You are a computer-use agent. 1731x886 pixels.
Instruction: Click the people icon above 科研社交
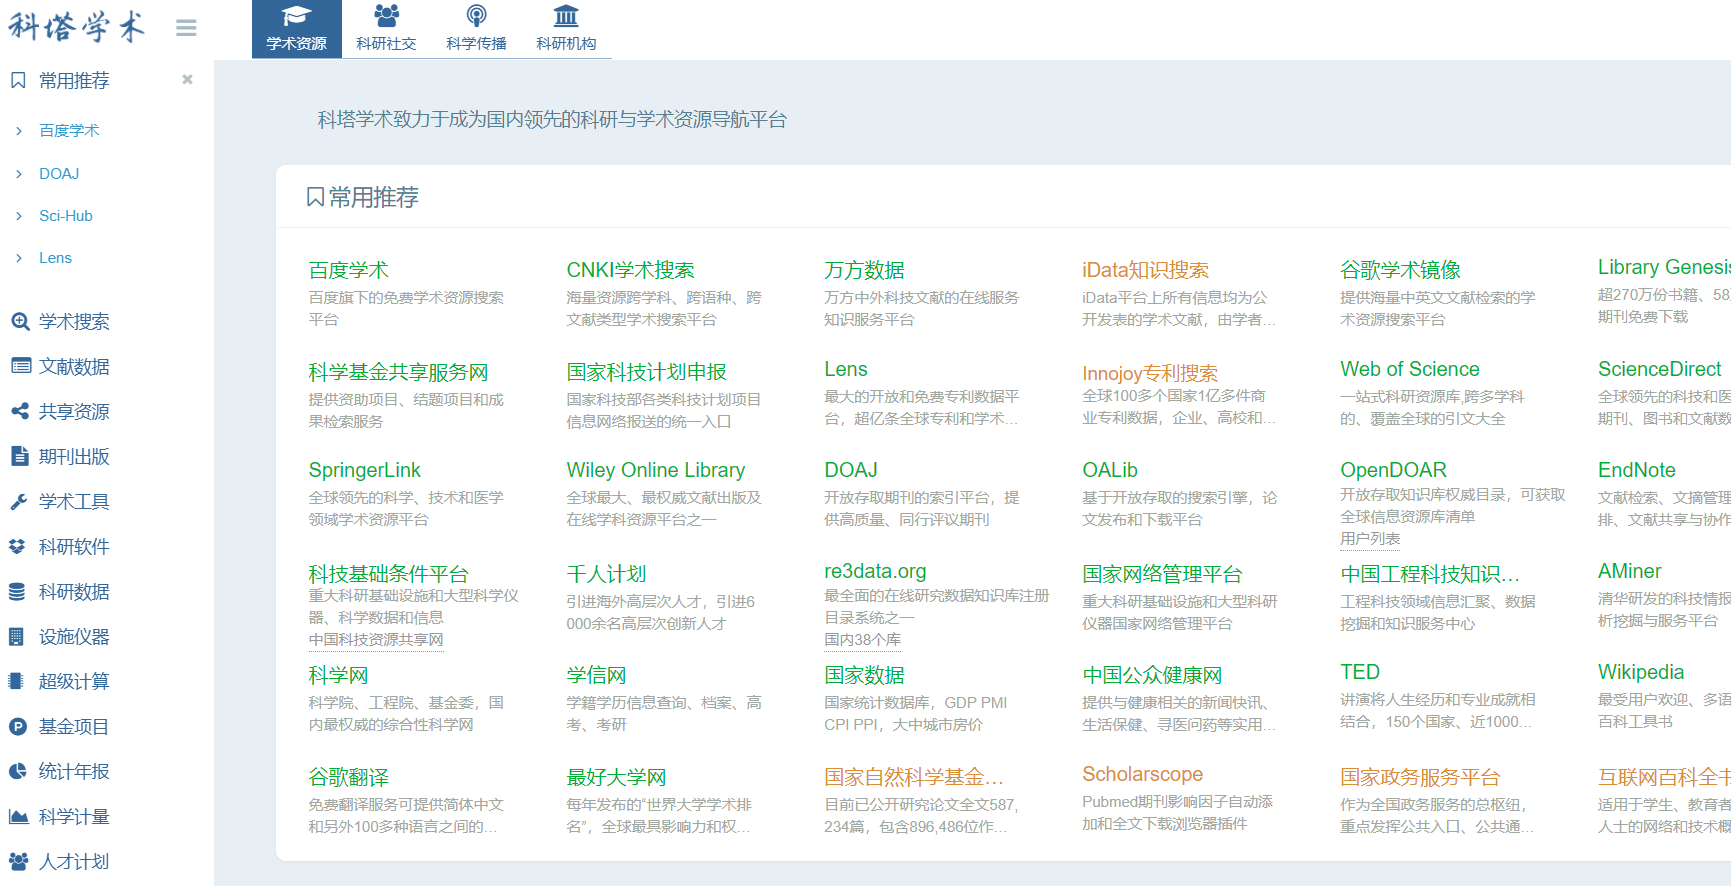point(386,15)
